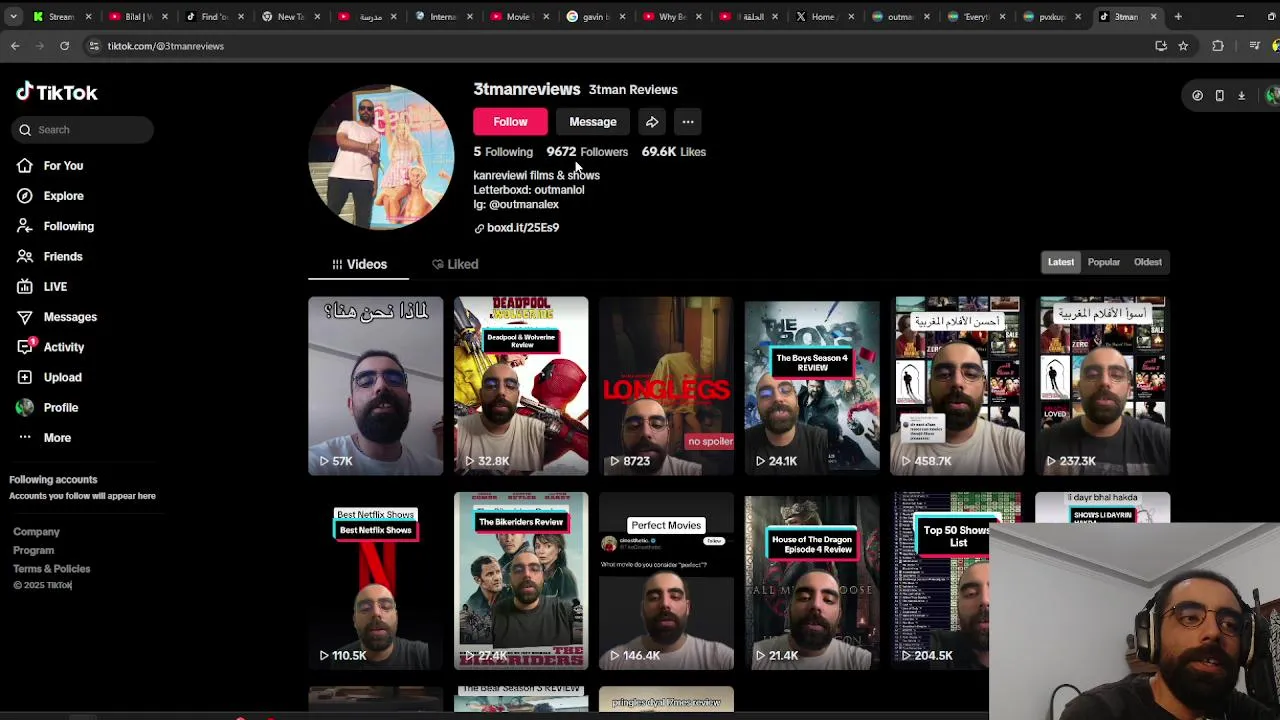
Task: Open the profile options ellipsis menu
Action: (x=688, y=122)
